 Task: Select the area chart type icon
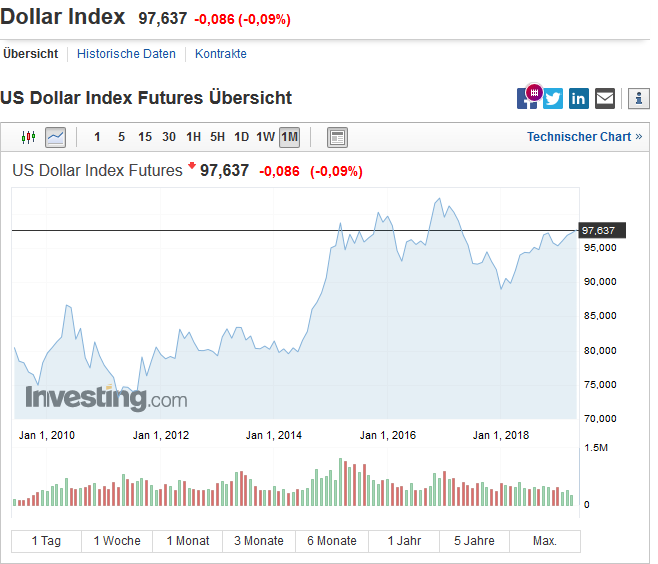pos(55,137)
